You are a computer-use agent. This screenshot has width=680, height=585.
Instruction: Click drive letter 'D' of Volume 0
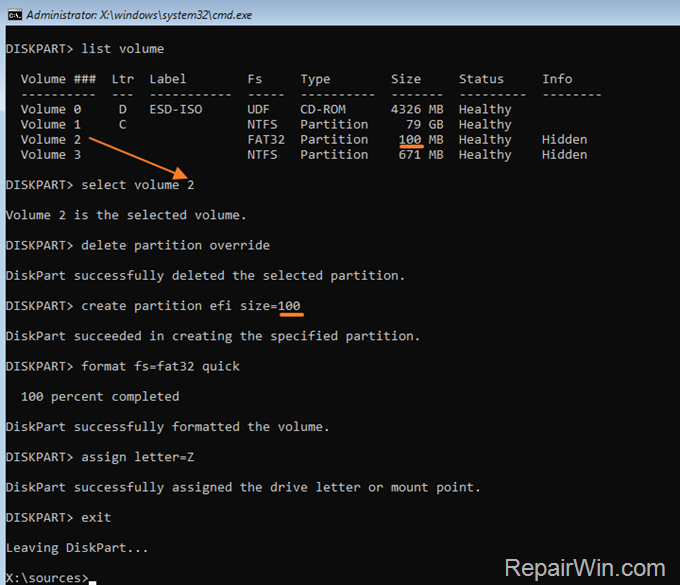[x=123, y=109]
